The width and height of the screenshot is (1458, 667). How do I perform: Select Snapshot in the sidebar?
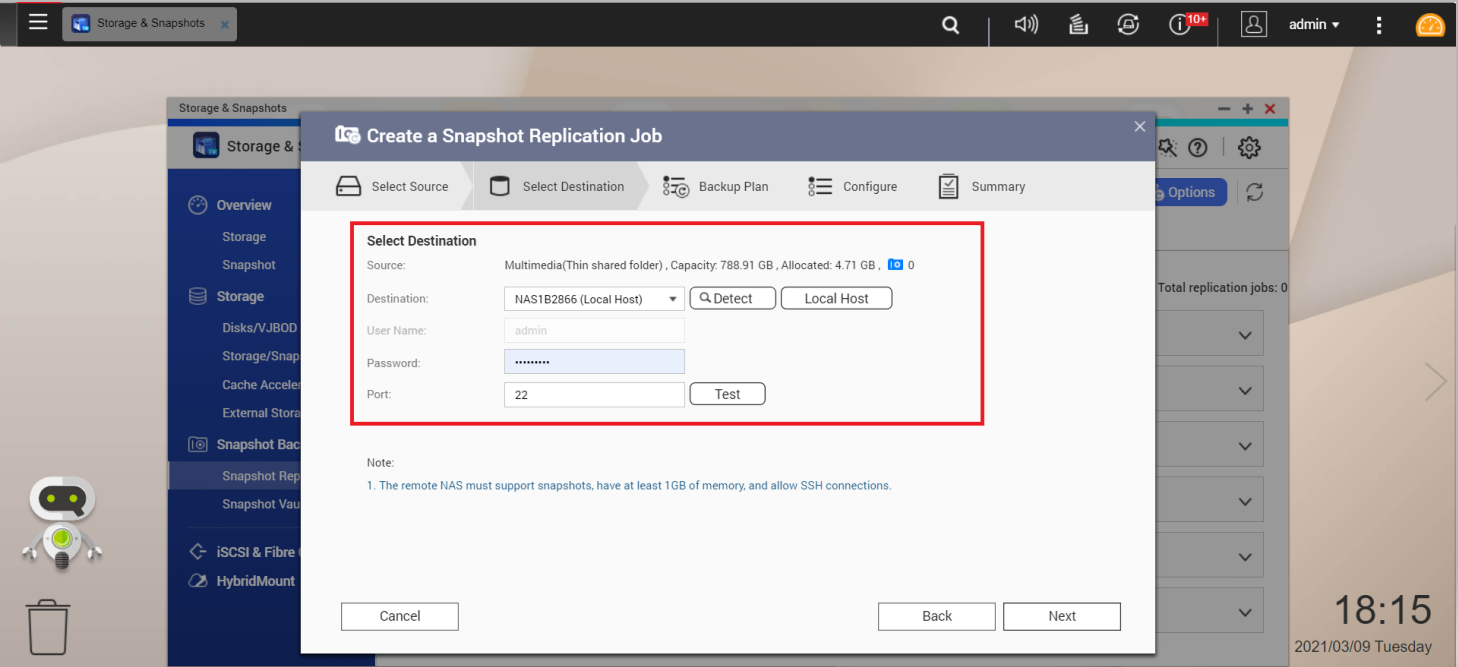click(249, 265)
